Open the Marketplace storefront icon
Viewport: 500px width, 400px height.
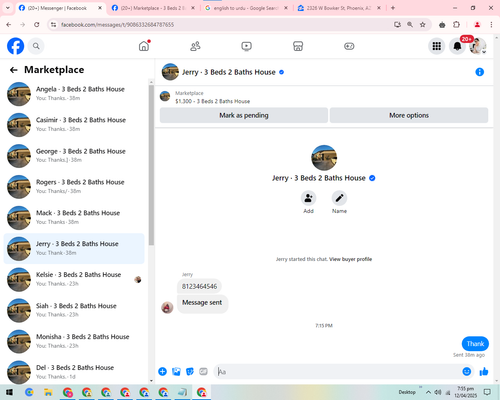coord(298,46)
